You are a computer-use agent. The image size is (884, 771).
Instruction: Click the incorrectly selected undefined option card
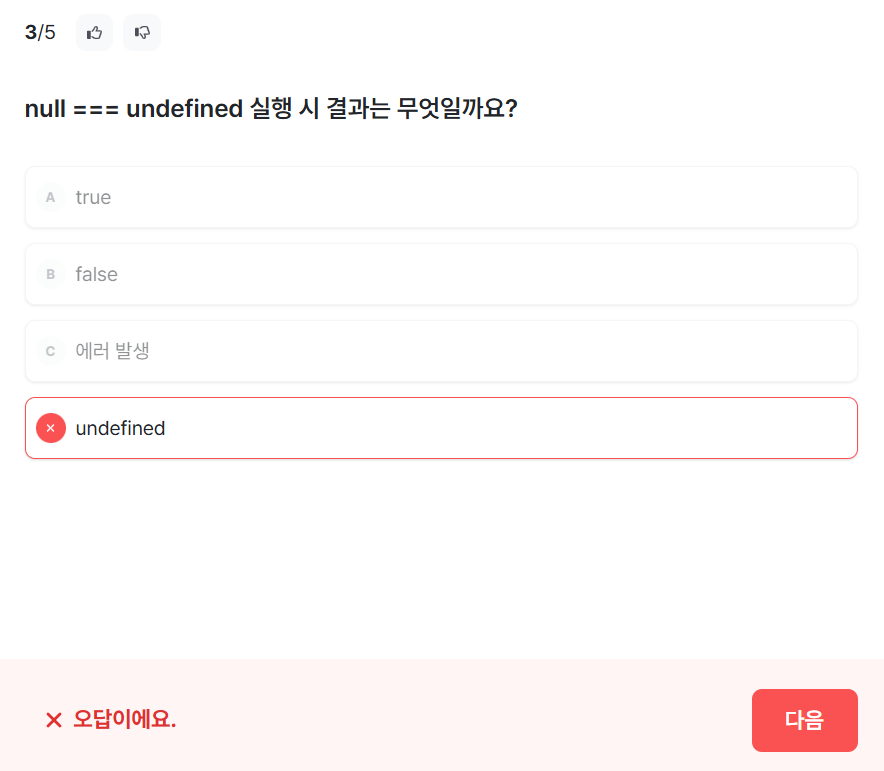(441, 428)
